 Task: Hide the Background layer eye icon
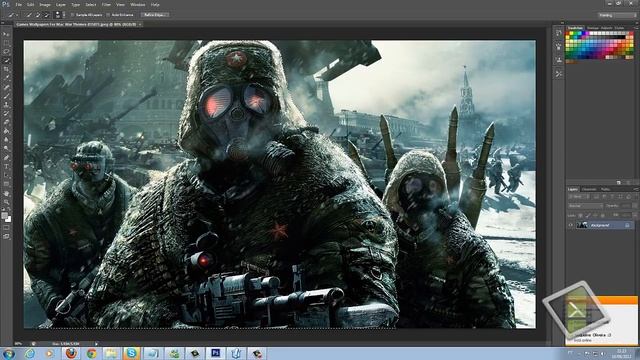[571, 225]
